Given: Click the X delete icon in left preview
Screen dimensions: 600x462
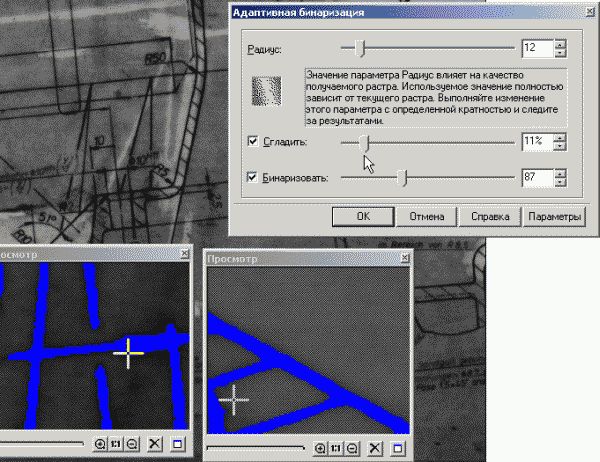Looking at the screenshot, I should tap(155, 444).
